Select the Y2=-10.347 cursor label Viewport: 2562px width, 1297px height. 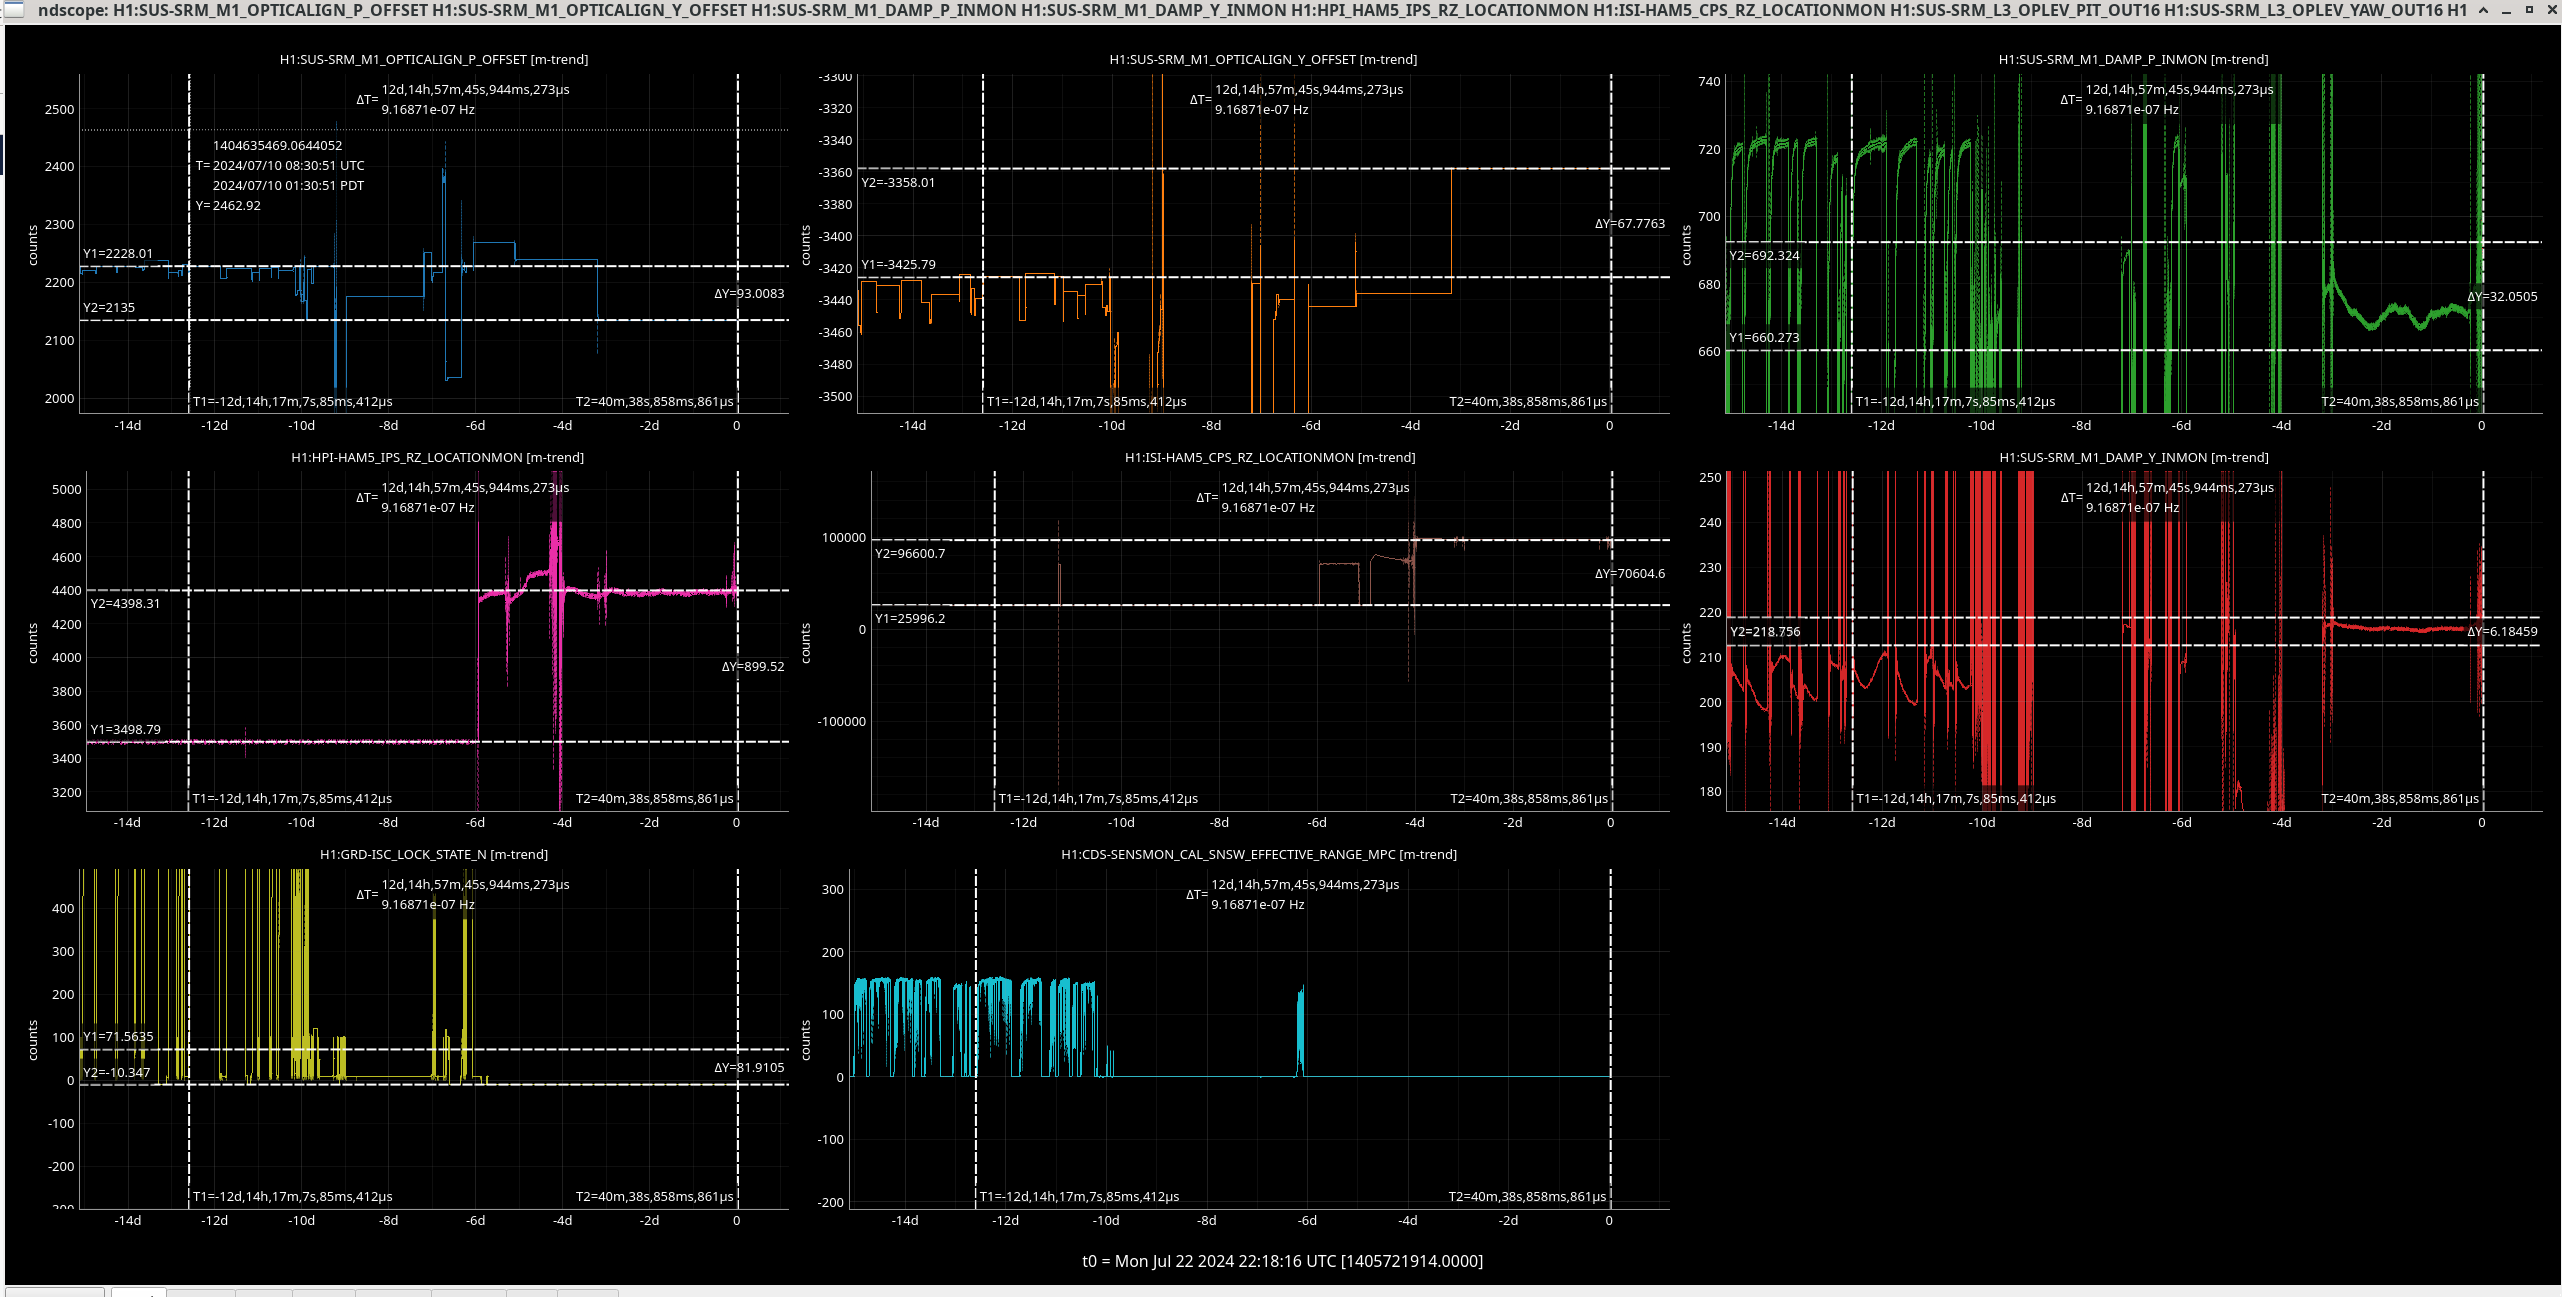116,1073
